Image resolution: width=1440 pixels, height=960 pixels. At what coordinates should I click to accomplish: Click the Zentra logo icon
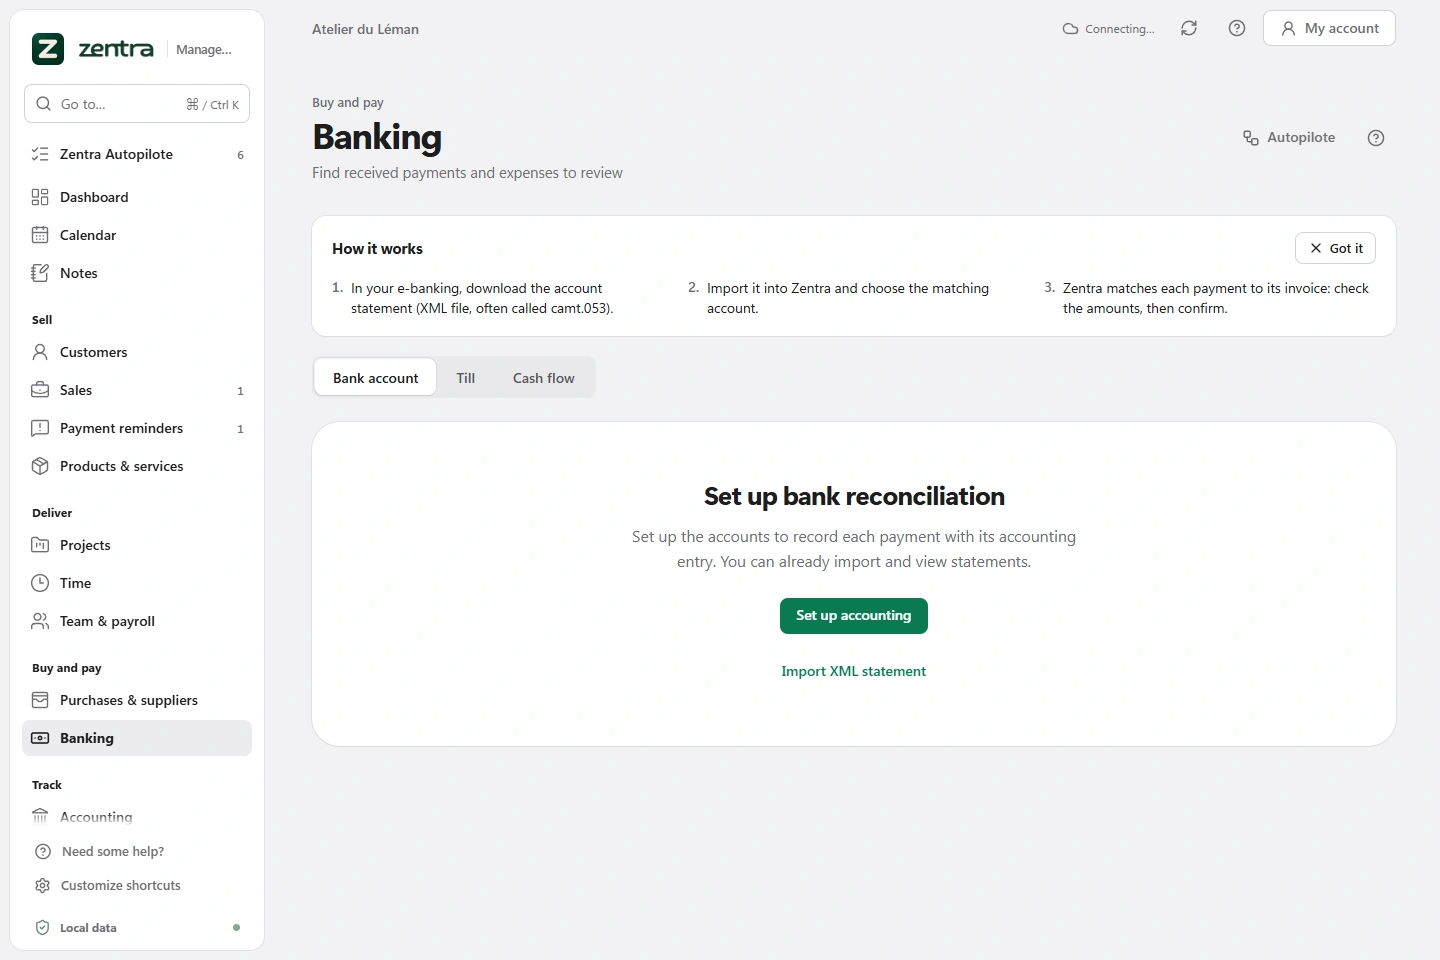click(48, 49)
